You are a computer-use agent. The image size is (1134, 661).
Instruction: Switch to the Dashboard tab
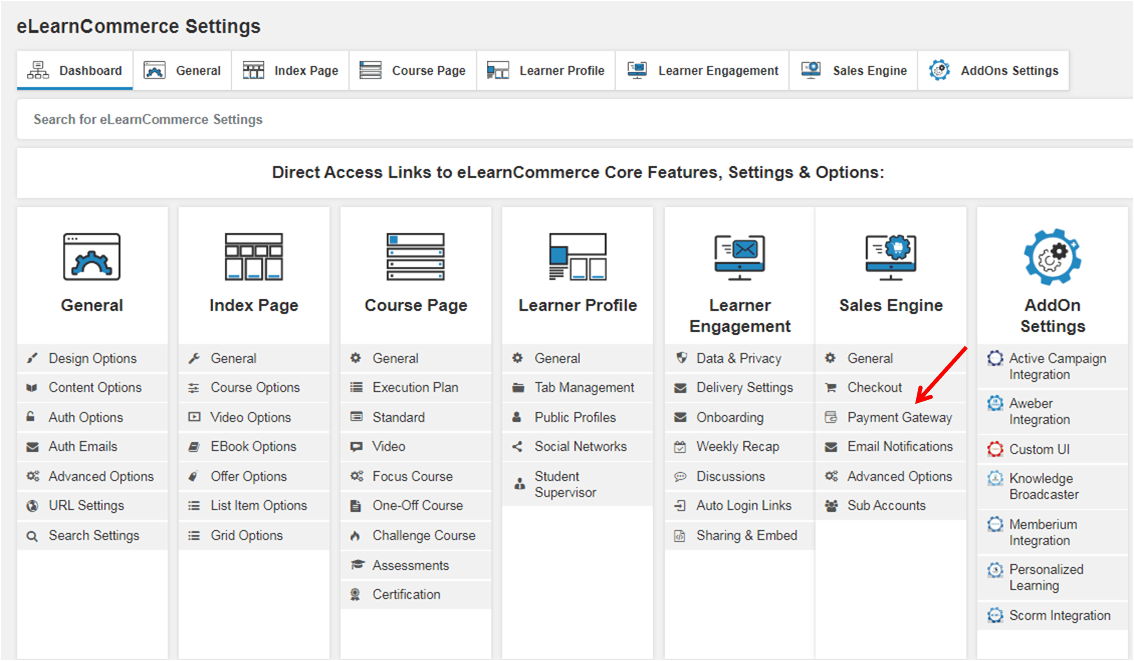(74, 70)
